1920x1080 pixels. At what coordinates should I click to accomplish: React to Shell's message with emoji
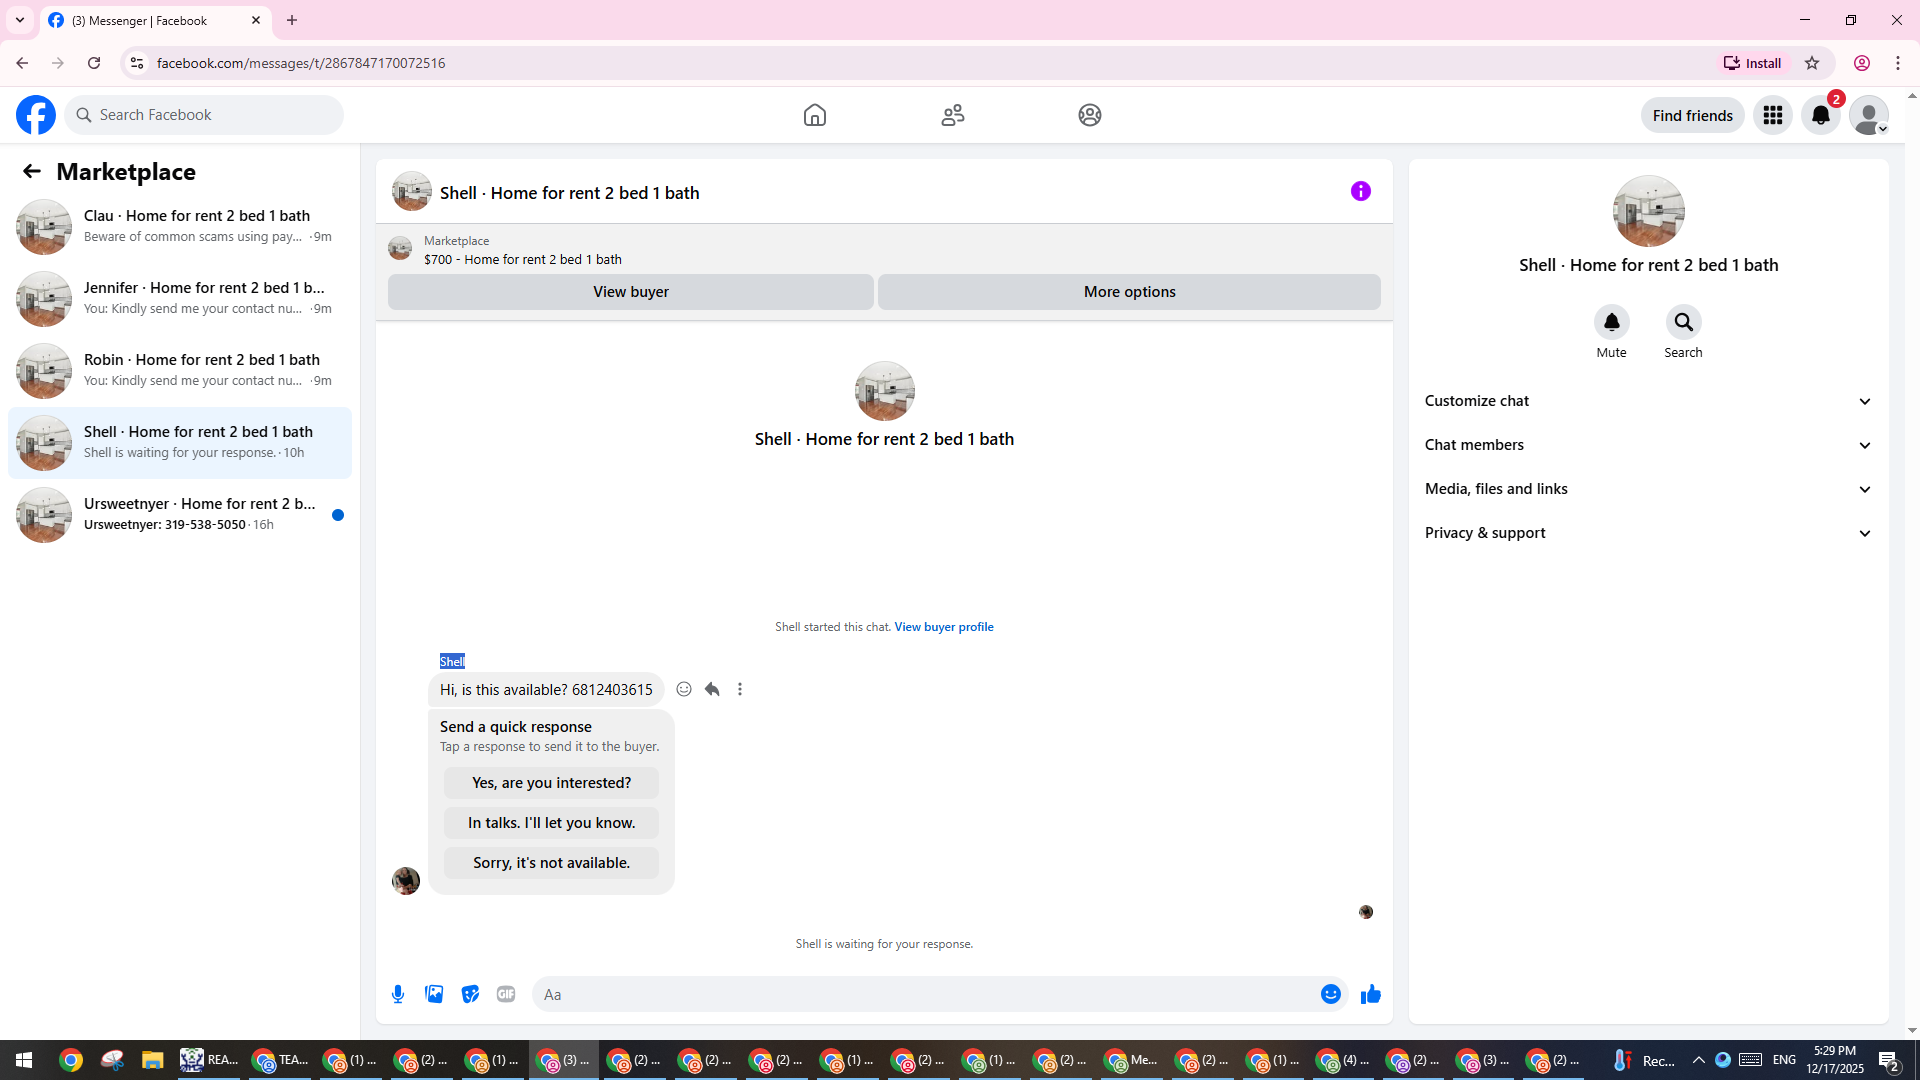point(684,689)
